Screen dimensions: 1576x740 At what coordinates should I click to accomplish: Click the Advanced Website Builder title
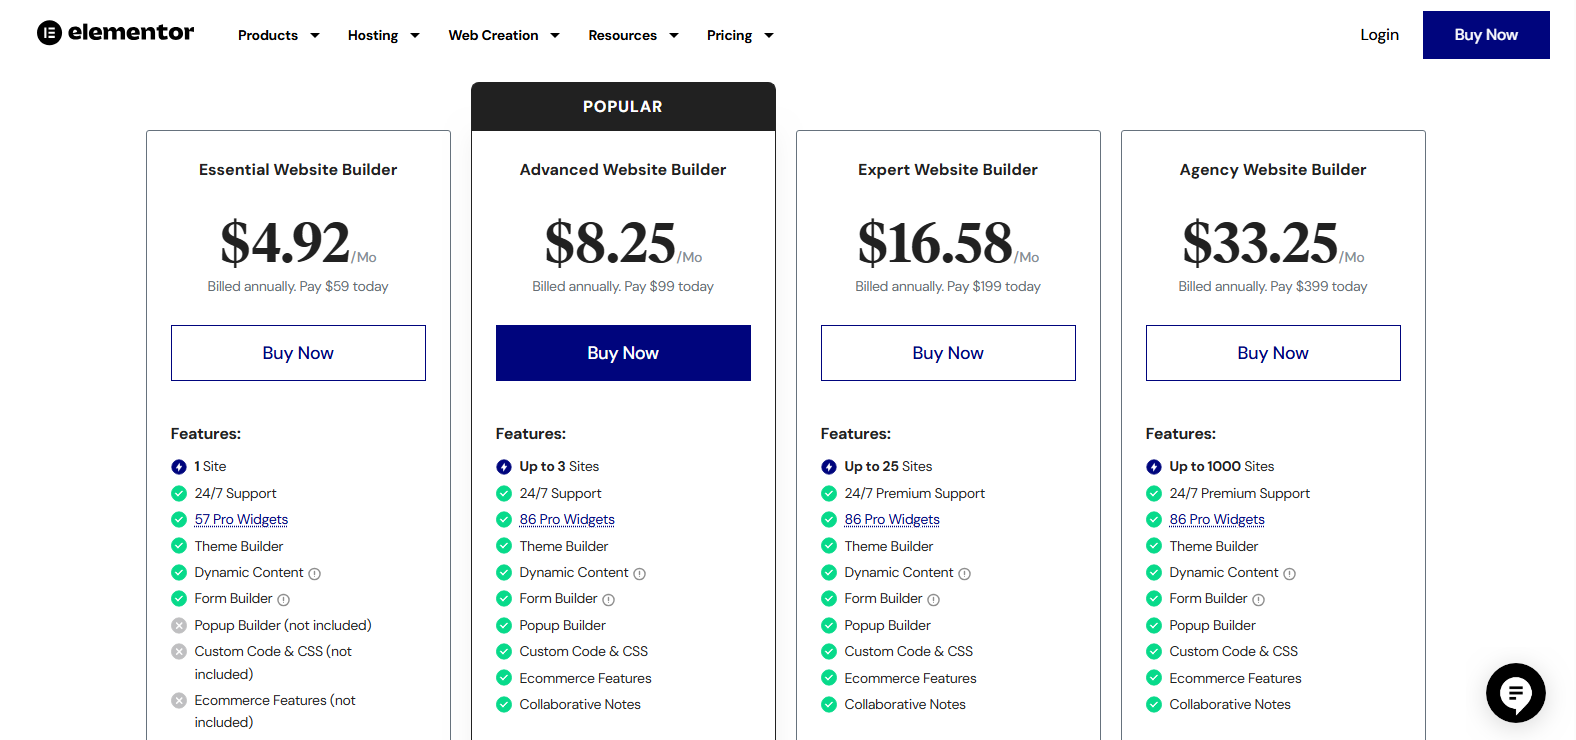(x=623, y=170)
